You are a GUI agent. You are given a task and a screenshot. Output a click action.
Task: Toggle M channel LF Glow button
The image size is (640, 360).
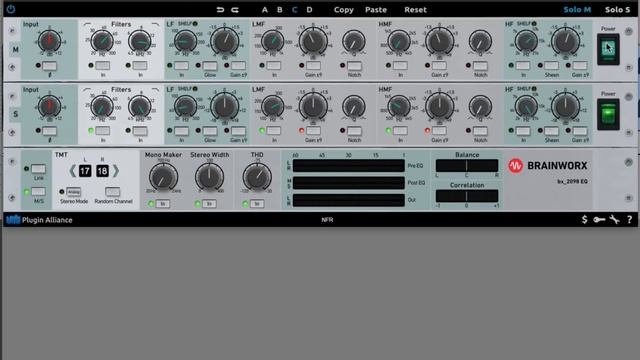point(210,65)
